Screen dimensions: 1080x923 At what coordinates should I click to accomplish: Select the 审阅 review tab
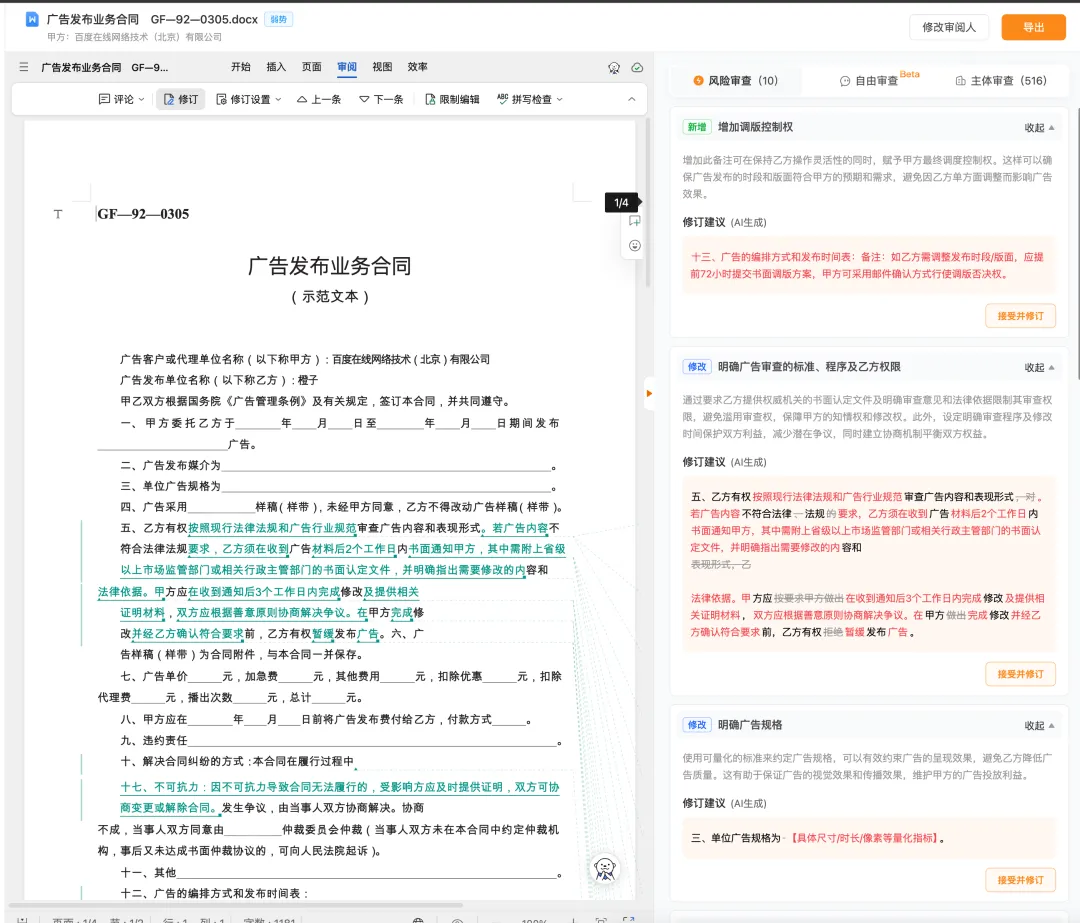[346, 67]
